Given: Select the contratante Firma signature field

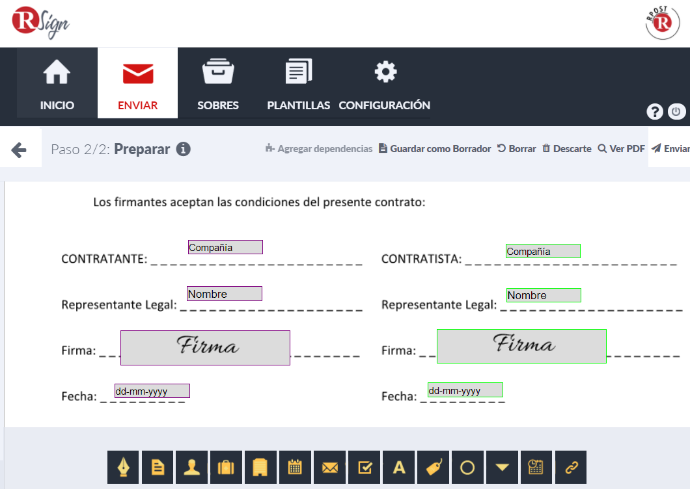Looking at the screenshot, I should point(205,347).
